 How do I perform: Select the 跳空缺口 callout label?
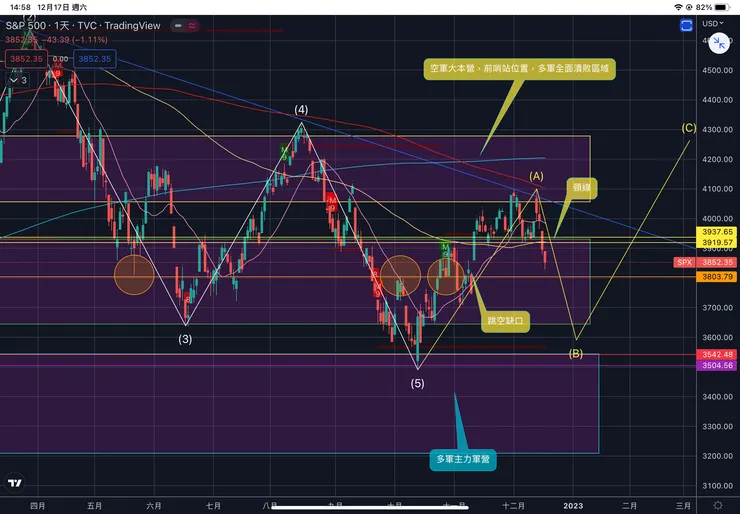point(505,321)
